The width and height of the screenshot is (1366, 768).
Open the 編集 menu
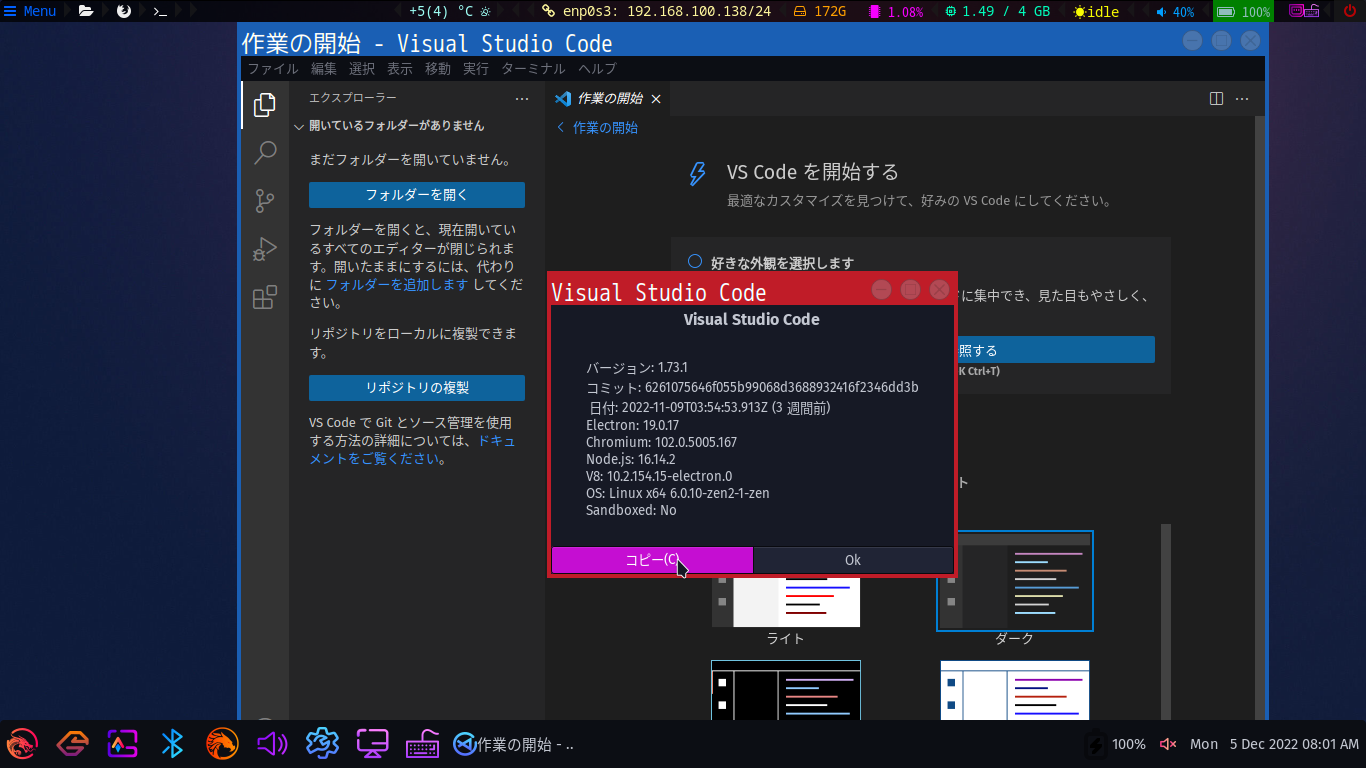(x=324, y=69)
